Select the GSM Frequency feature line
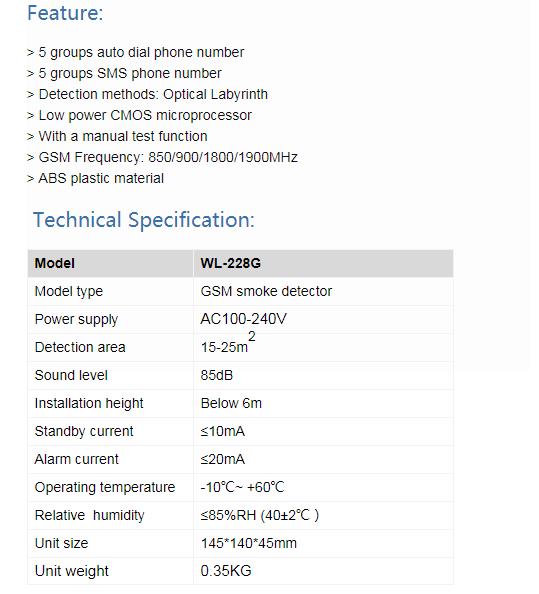Screen dimensions: 539x594 (162, 157)
